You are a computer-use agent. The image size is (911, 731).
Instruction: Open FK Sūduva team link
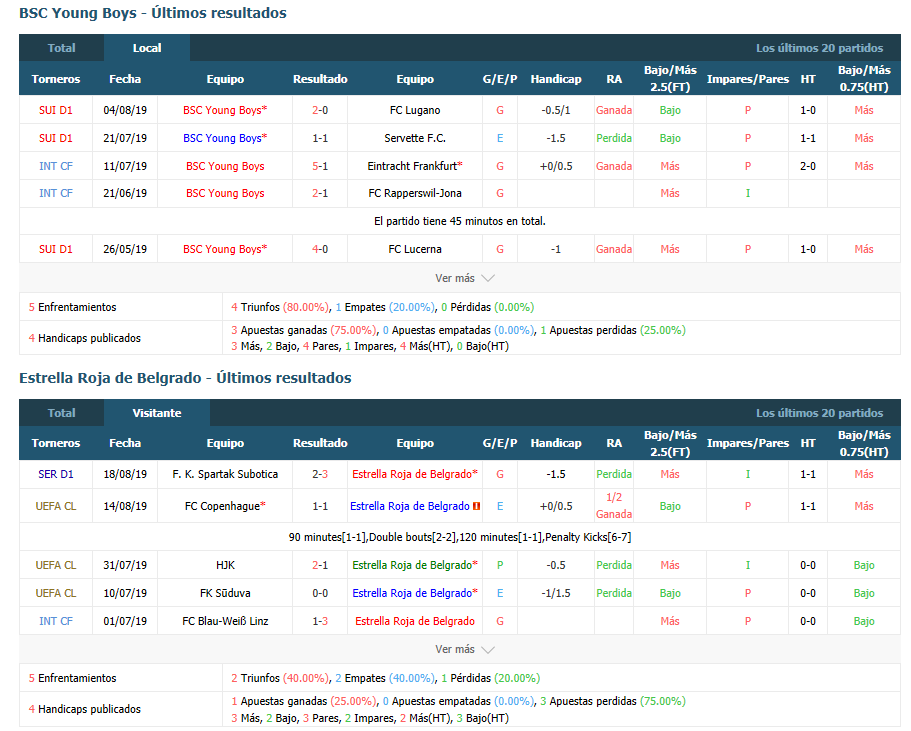coord(225,593)
